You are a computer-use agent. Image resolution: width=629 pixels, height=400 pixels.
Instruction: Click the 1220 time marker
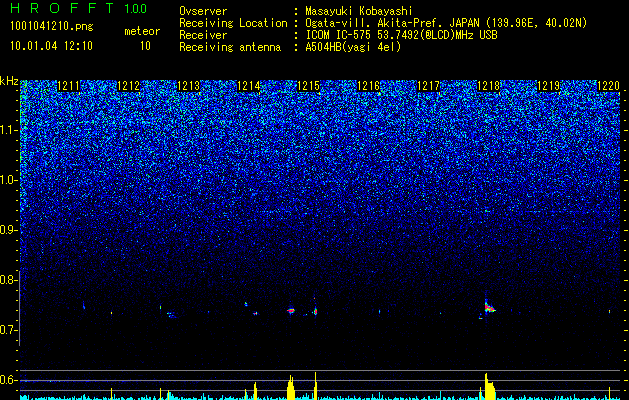pos(609,86)
